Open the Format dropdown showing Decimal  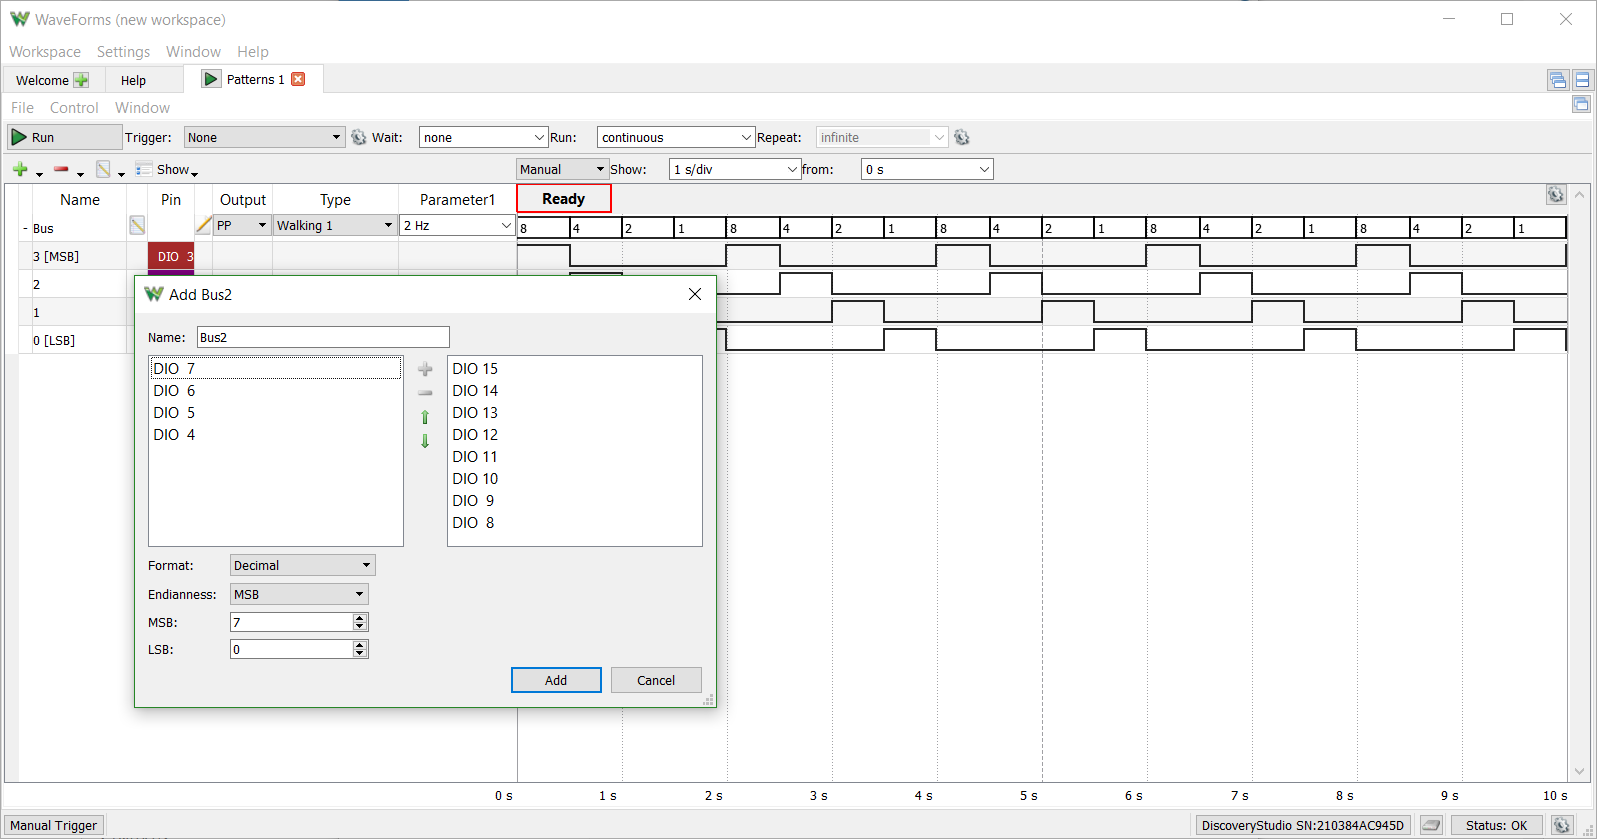(302, 565)
